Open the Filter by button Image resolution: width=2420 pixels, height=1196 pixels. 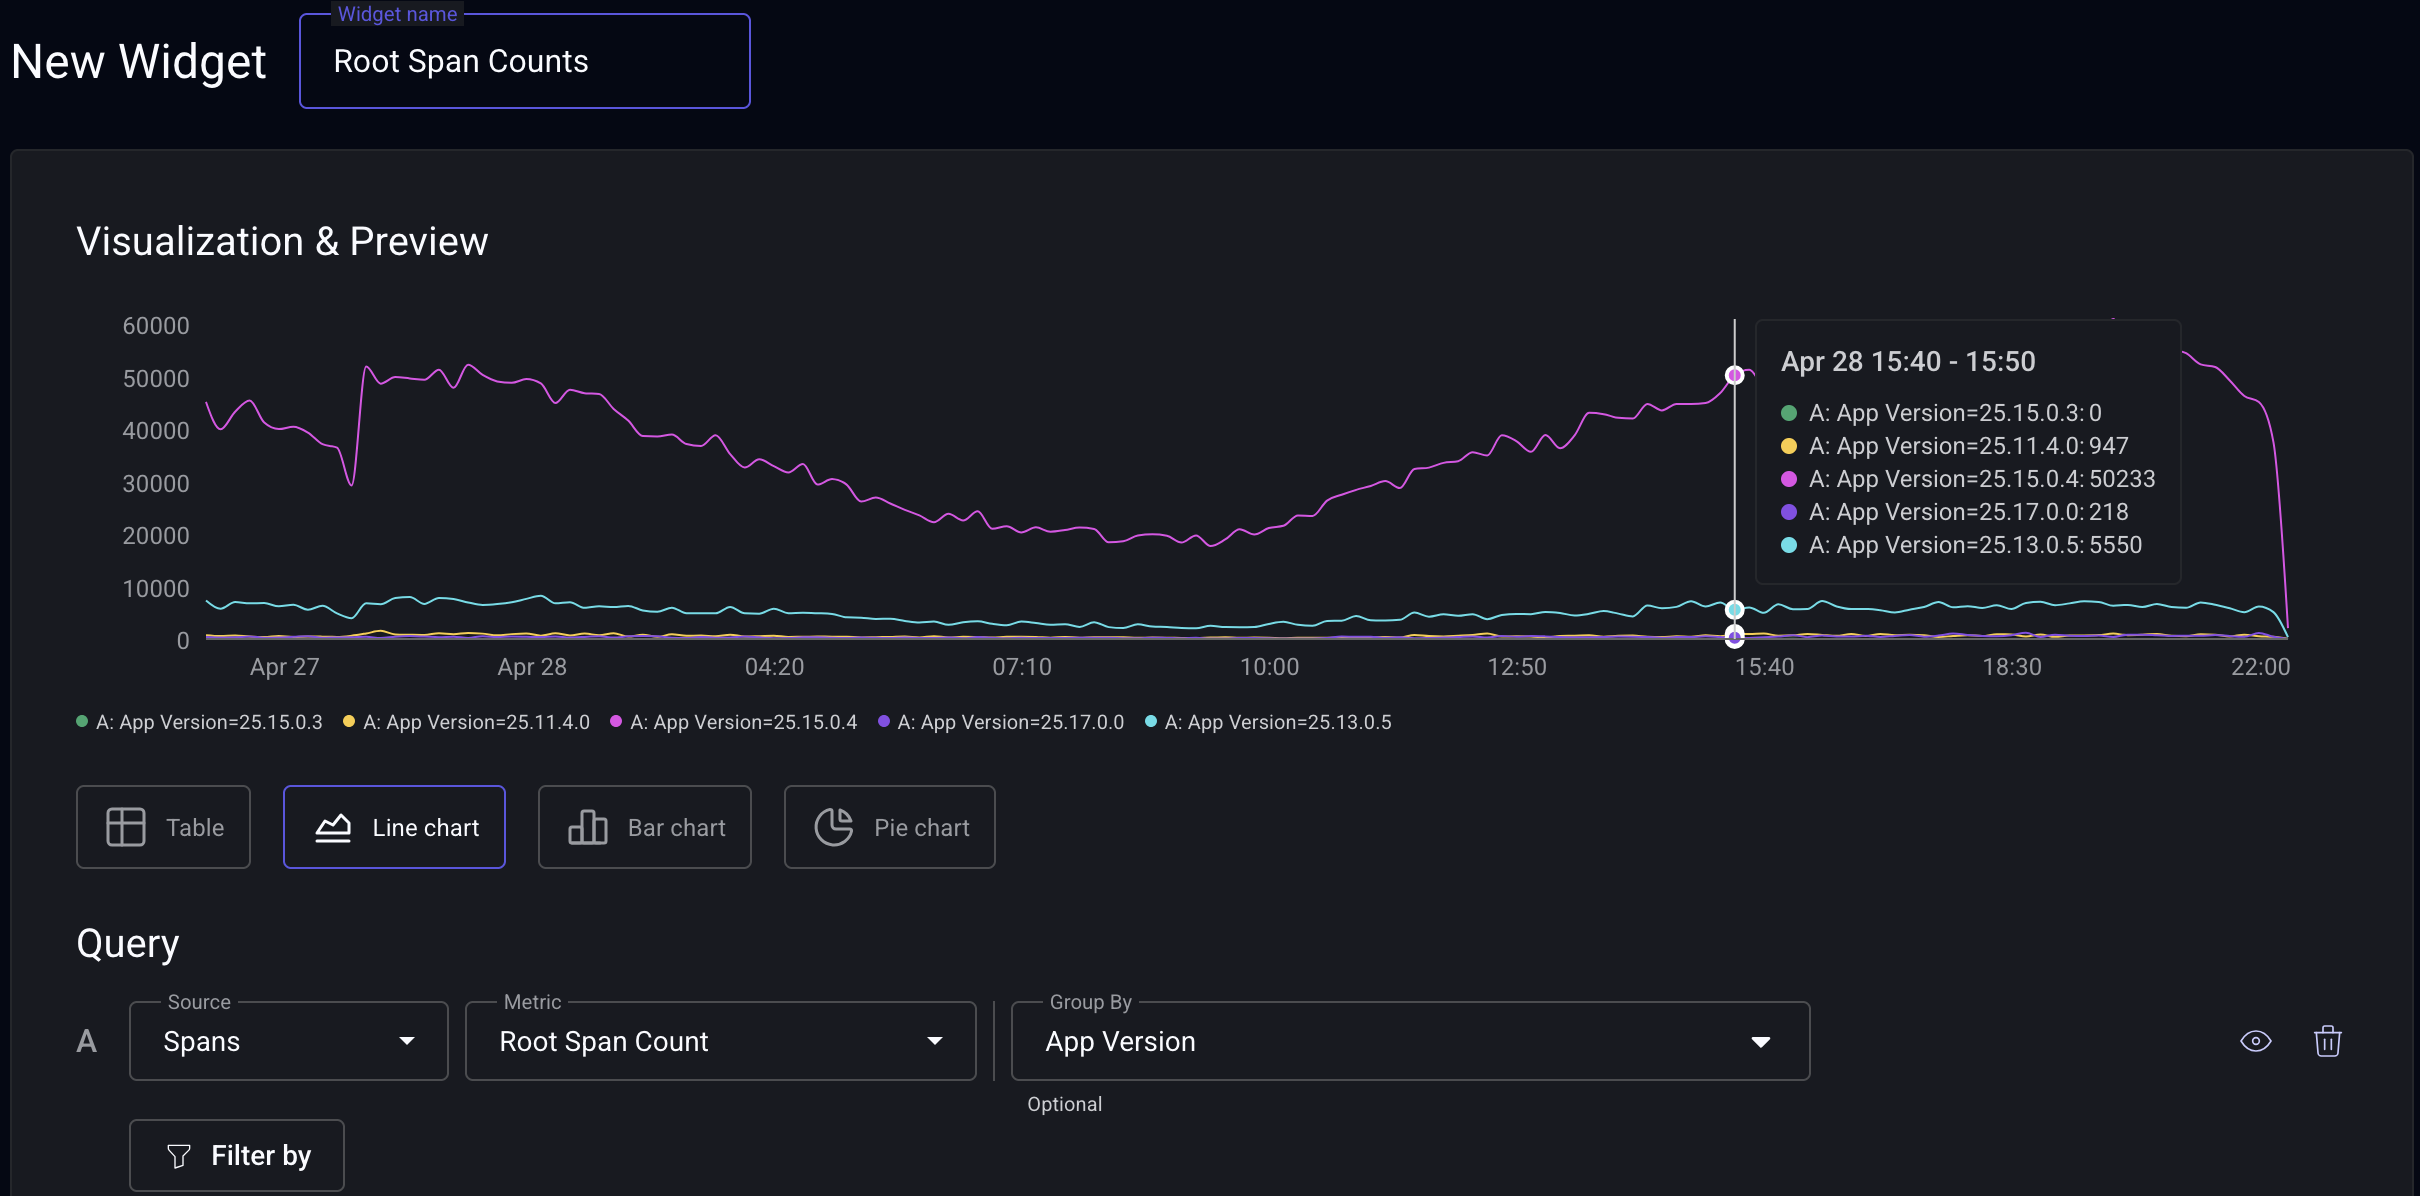pyautogui.click(x=237, y=1155)
